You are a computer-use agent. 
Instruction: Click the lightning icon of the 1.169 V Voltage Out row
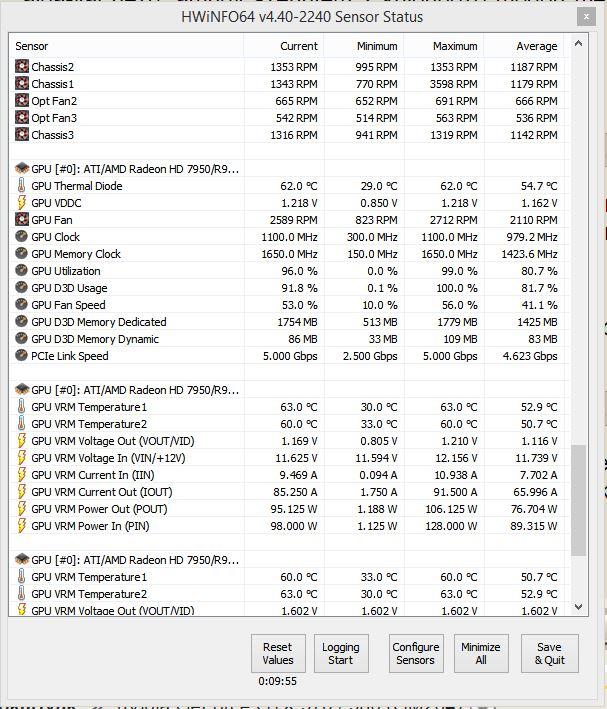(x=21, y=441)
